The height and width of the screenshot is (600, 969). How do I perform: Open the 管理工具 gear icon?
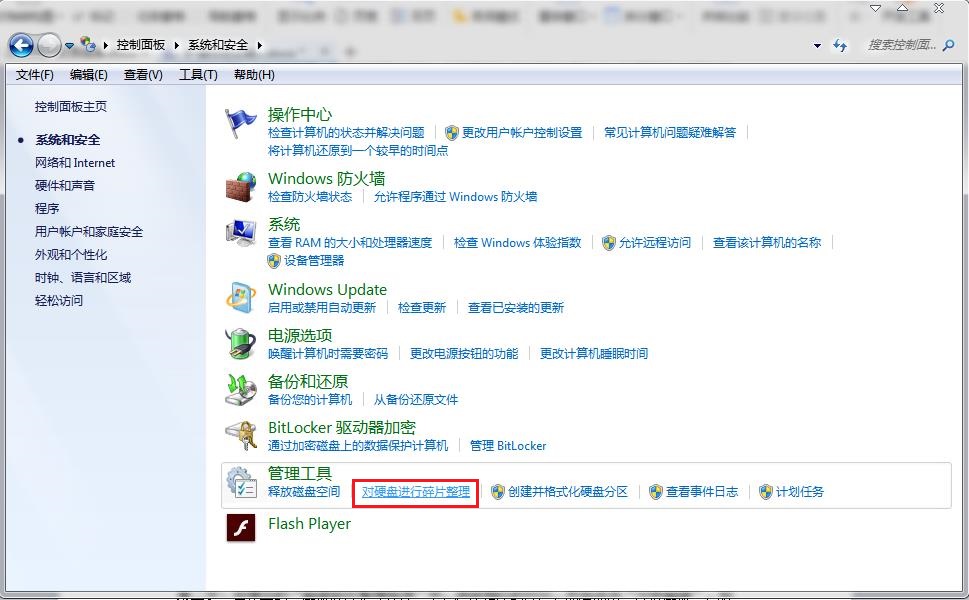pos(241,482)
